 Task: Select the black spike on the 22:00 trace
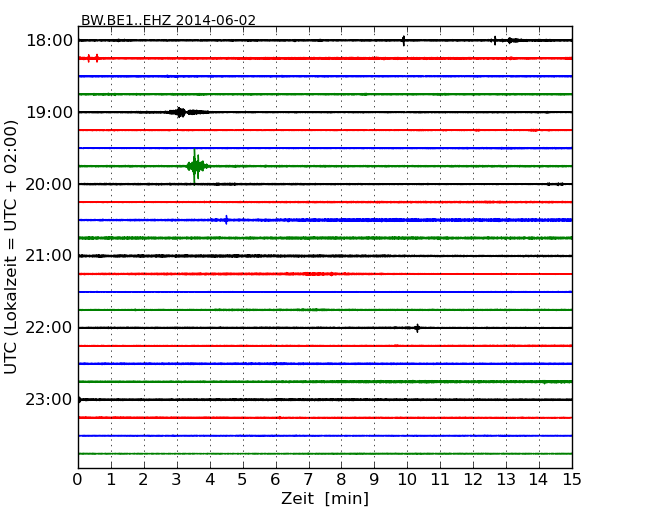click(417, 328)
